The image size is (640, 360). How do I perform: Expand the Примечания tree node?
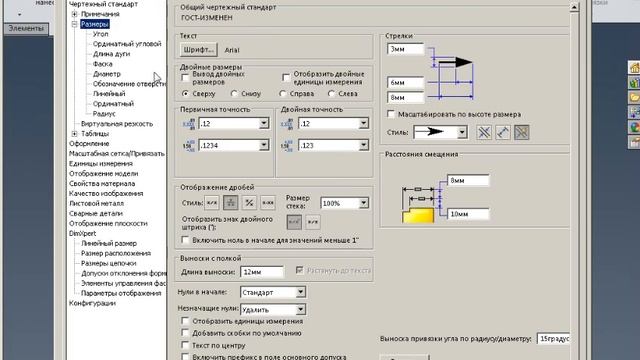pos(74,14)
